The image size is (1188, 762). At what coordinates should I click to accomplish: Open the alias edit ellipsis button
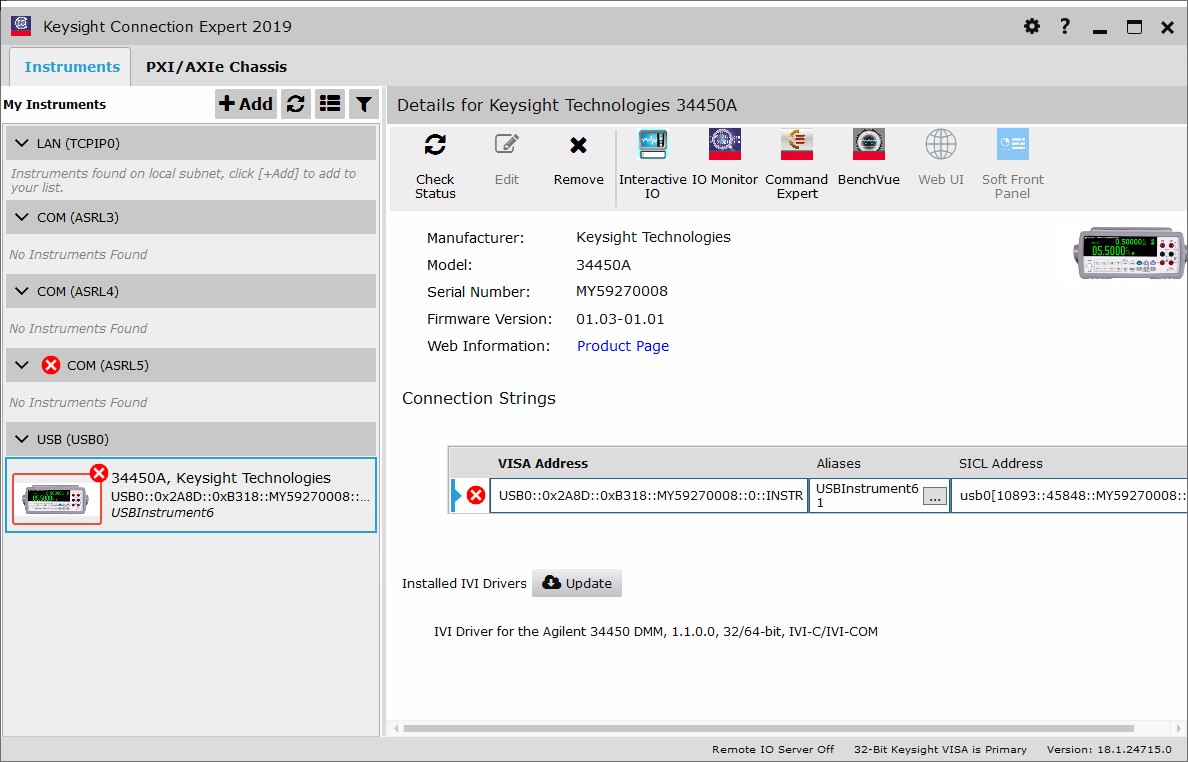tap(935, 497)
